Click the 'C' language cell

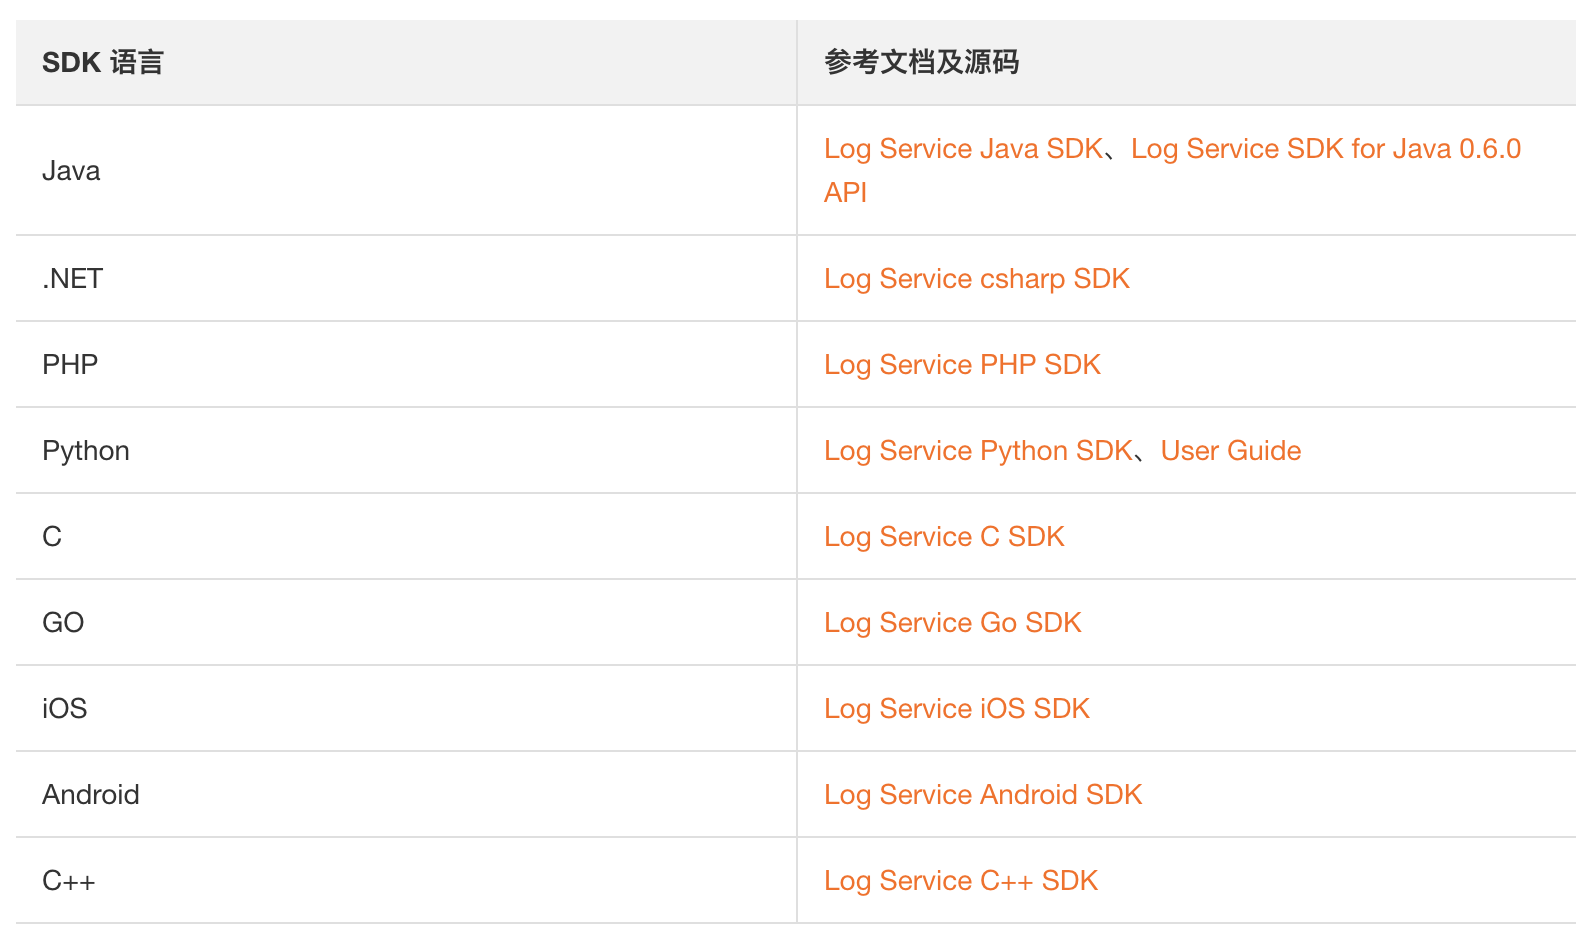406,537
